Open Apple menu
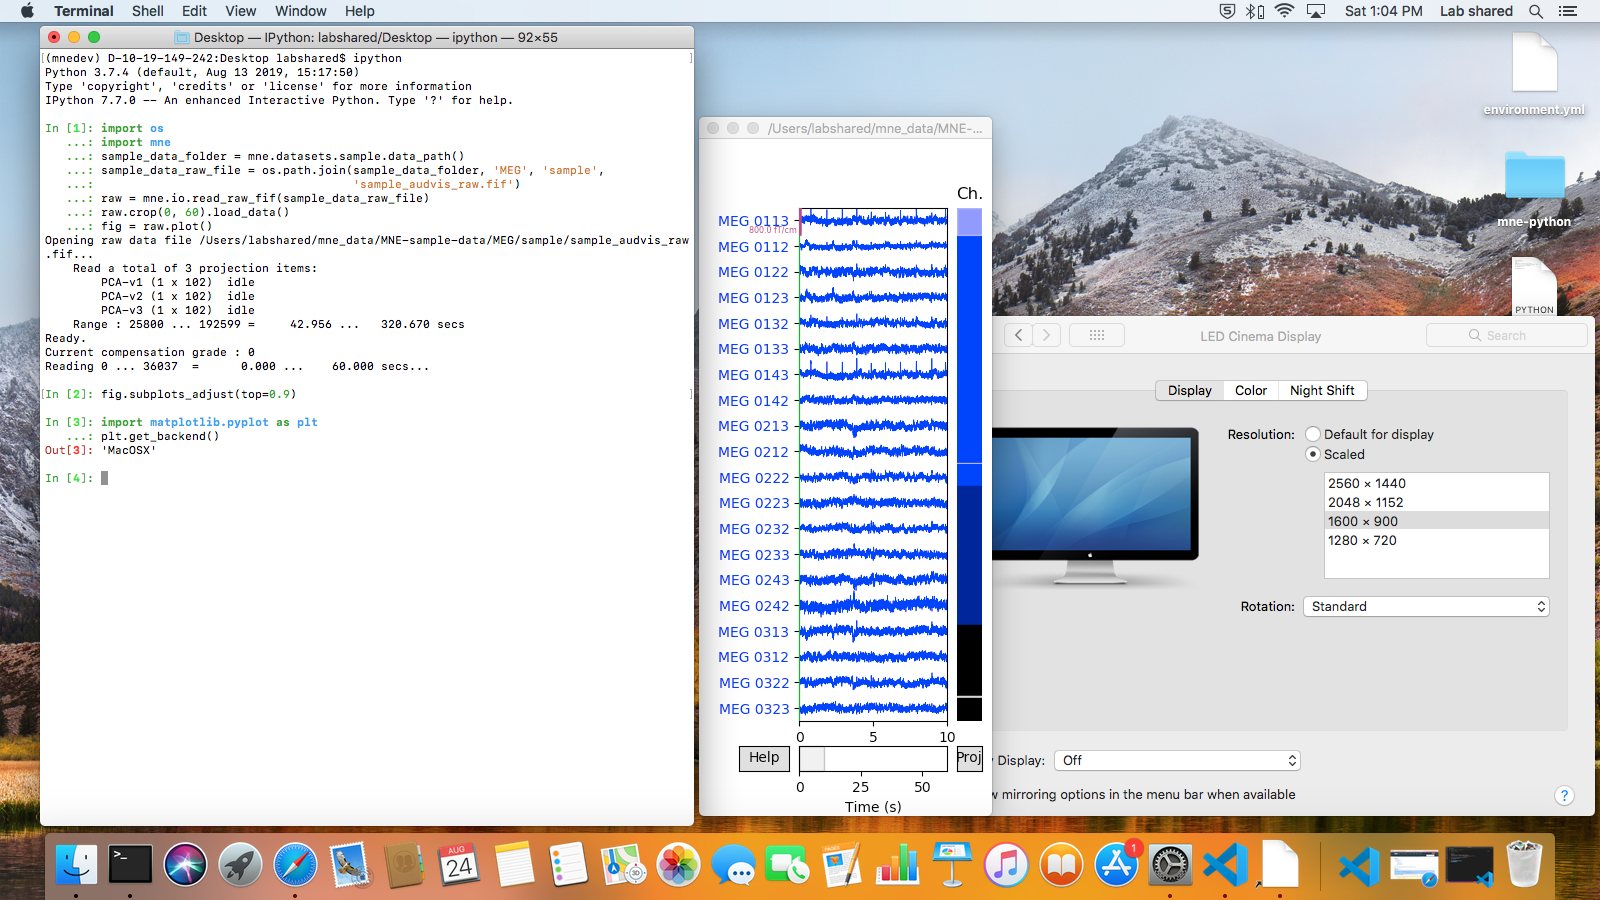1600x900 pixels. click(27, 11)
